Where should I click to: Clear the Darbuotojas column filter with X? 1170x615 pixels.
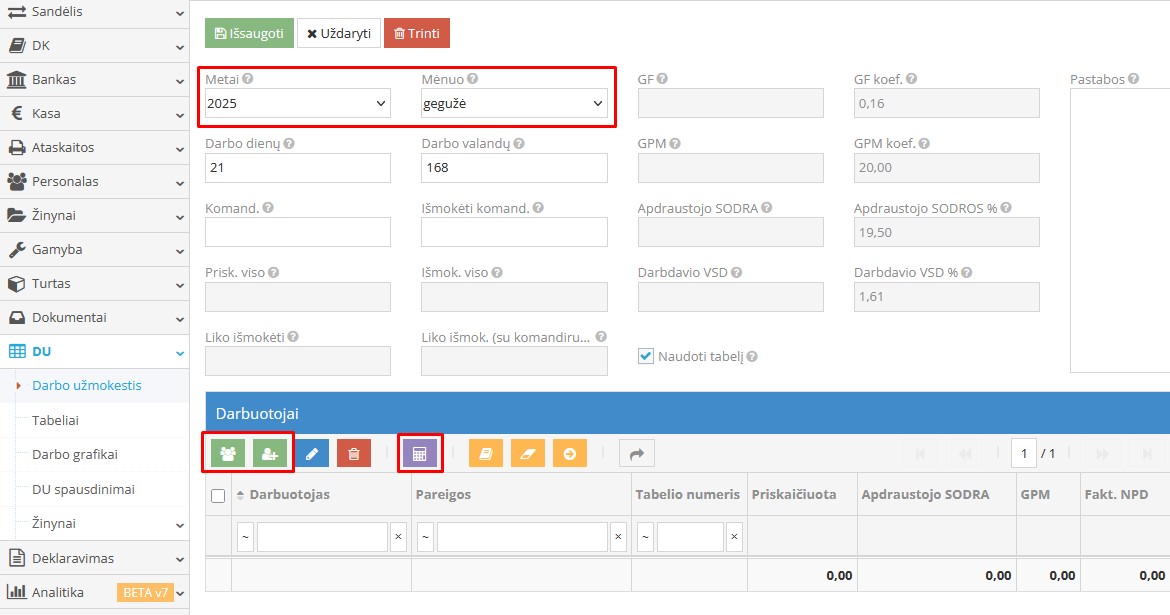click(398, 537)
